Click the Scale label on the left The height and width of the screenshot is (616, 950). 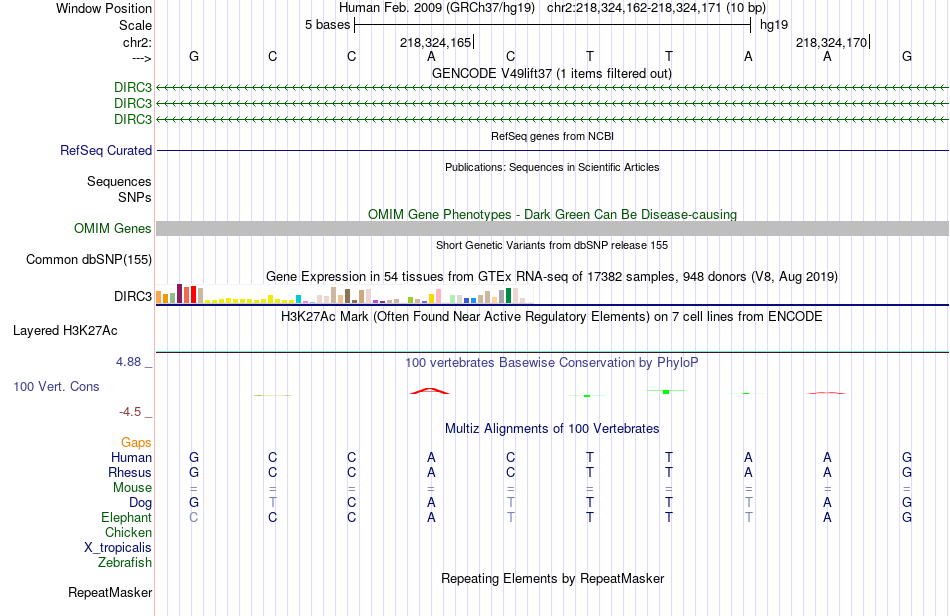coord(135,25)
